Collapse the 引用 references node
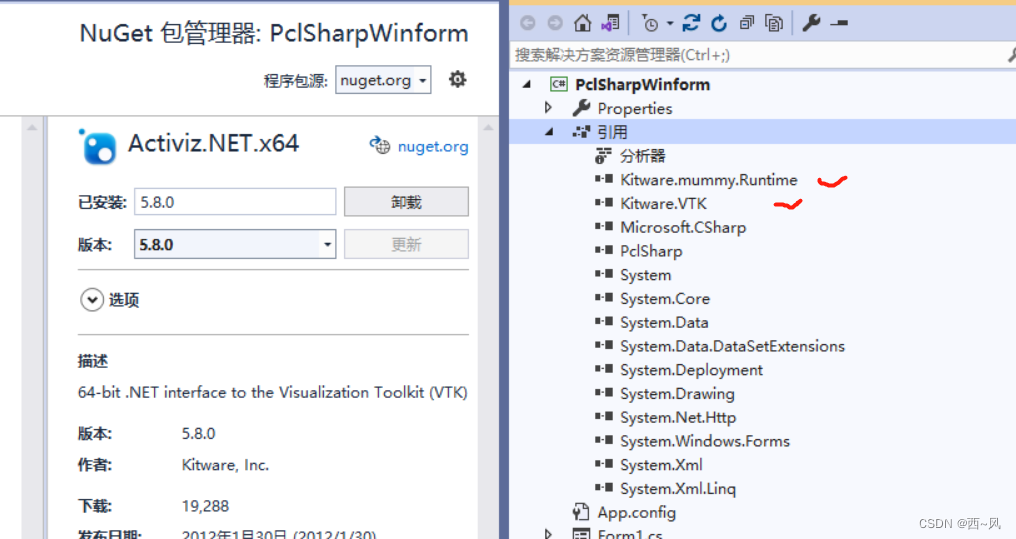Screen dimensions: 1016x539 point(549,132)
